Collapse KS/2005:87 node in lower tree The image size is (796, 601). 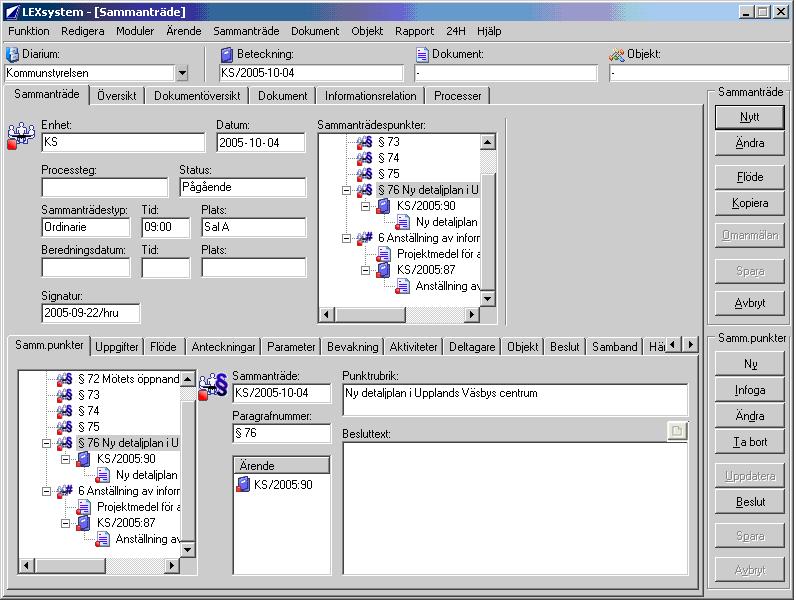click(65, 523)
